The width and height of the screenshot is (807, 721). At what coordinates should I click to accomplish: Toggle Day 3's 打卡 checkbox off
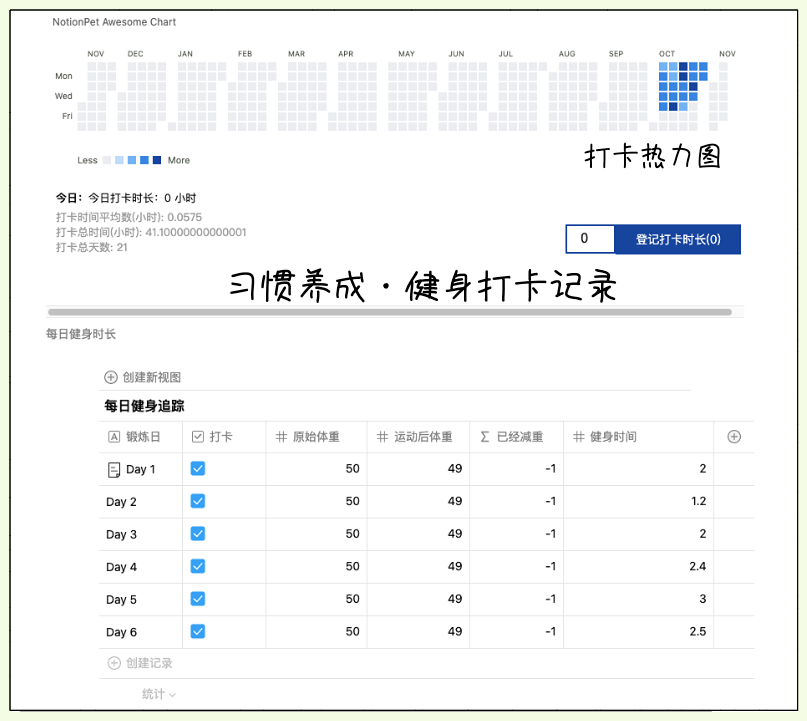click(197, 534)
